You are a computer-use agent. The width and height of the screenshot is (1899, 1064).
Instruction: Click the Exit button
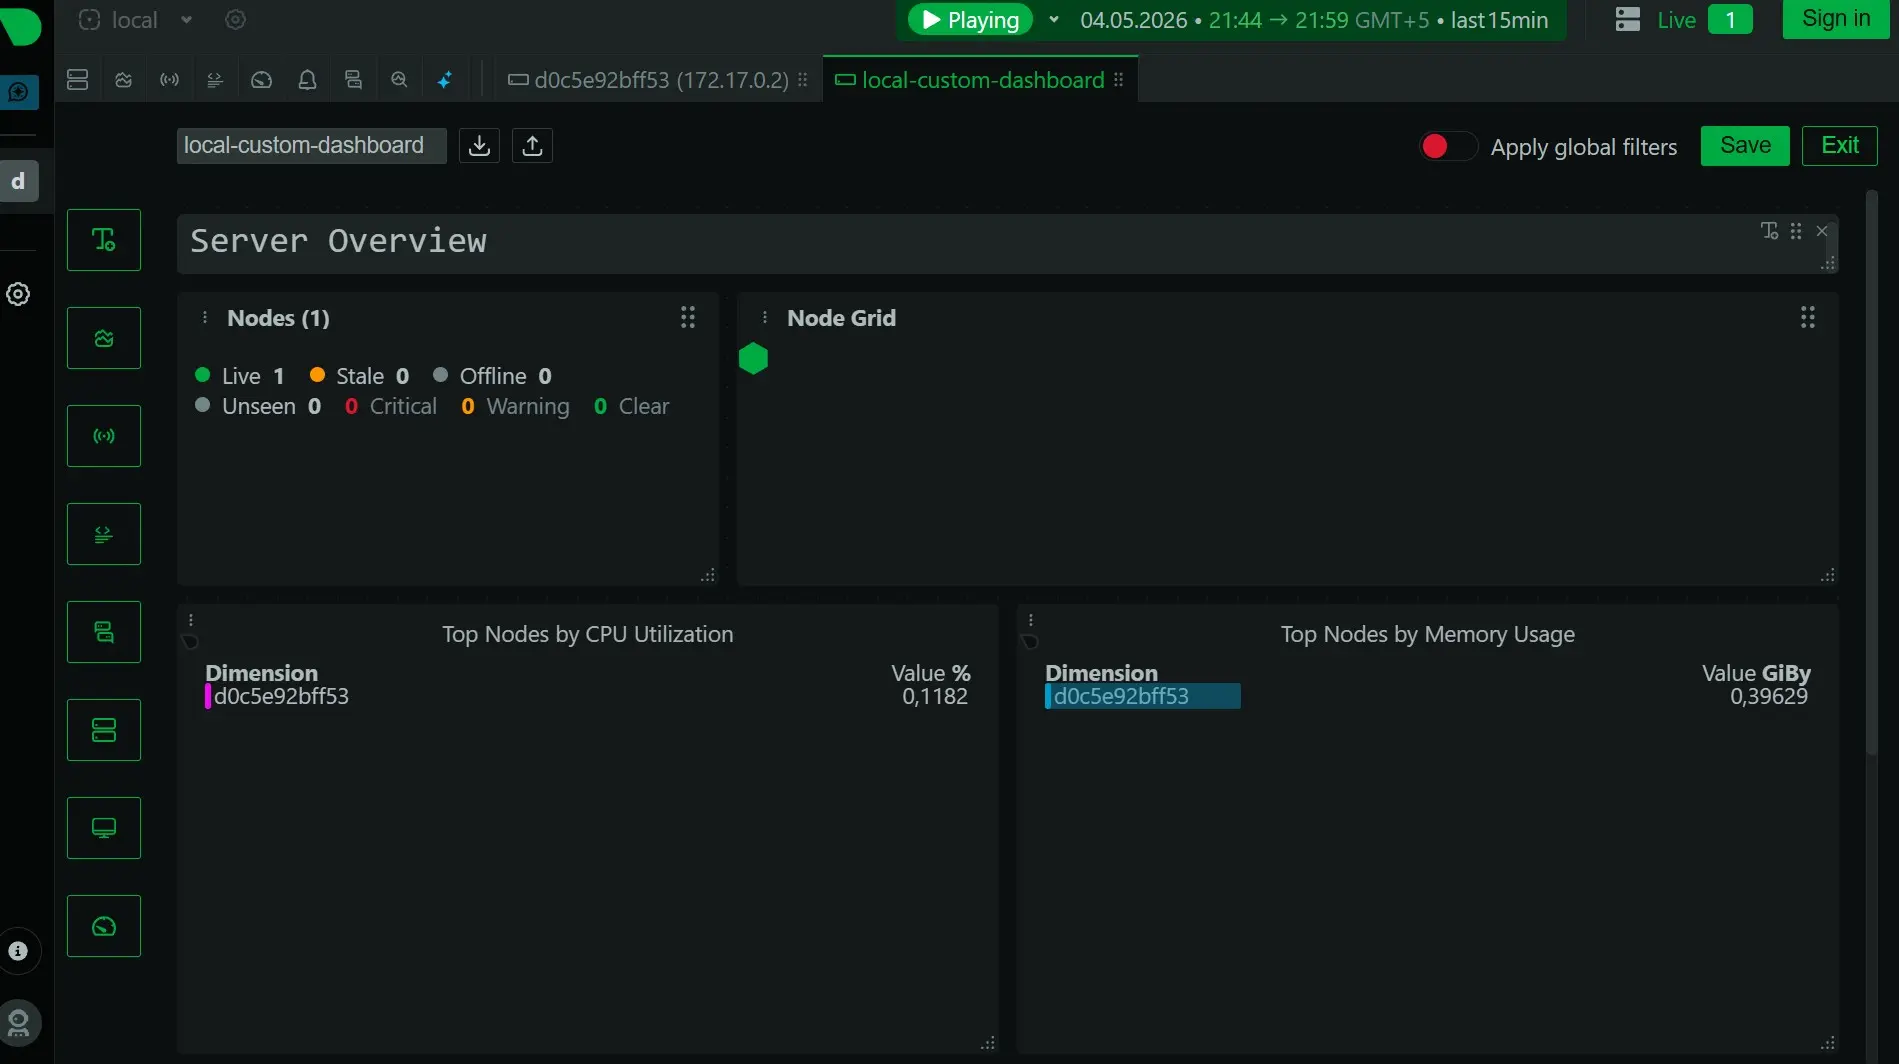click(1840, 146)
